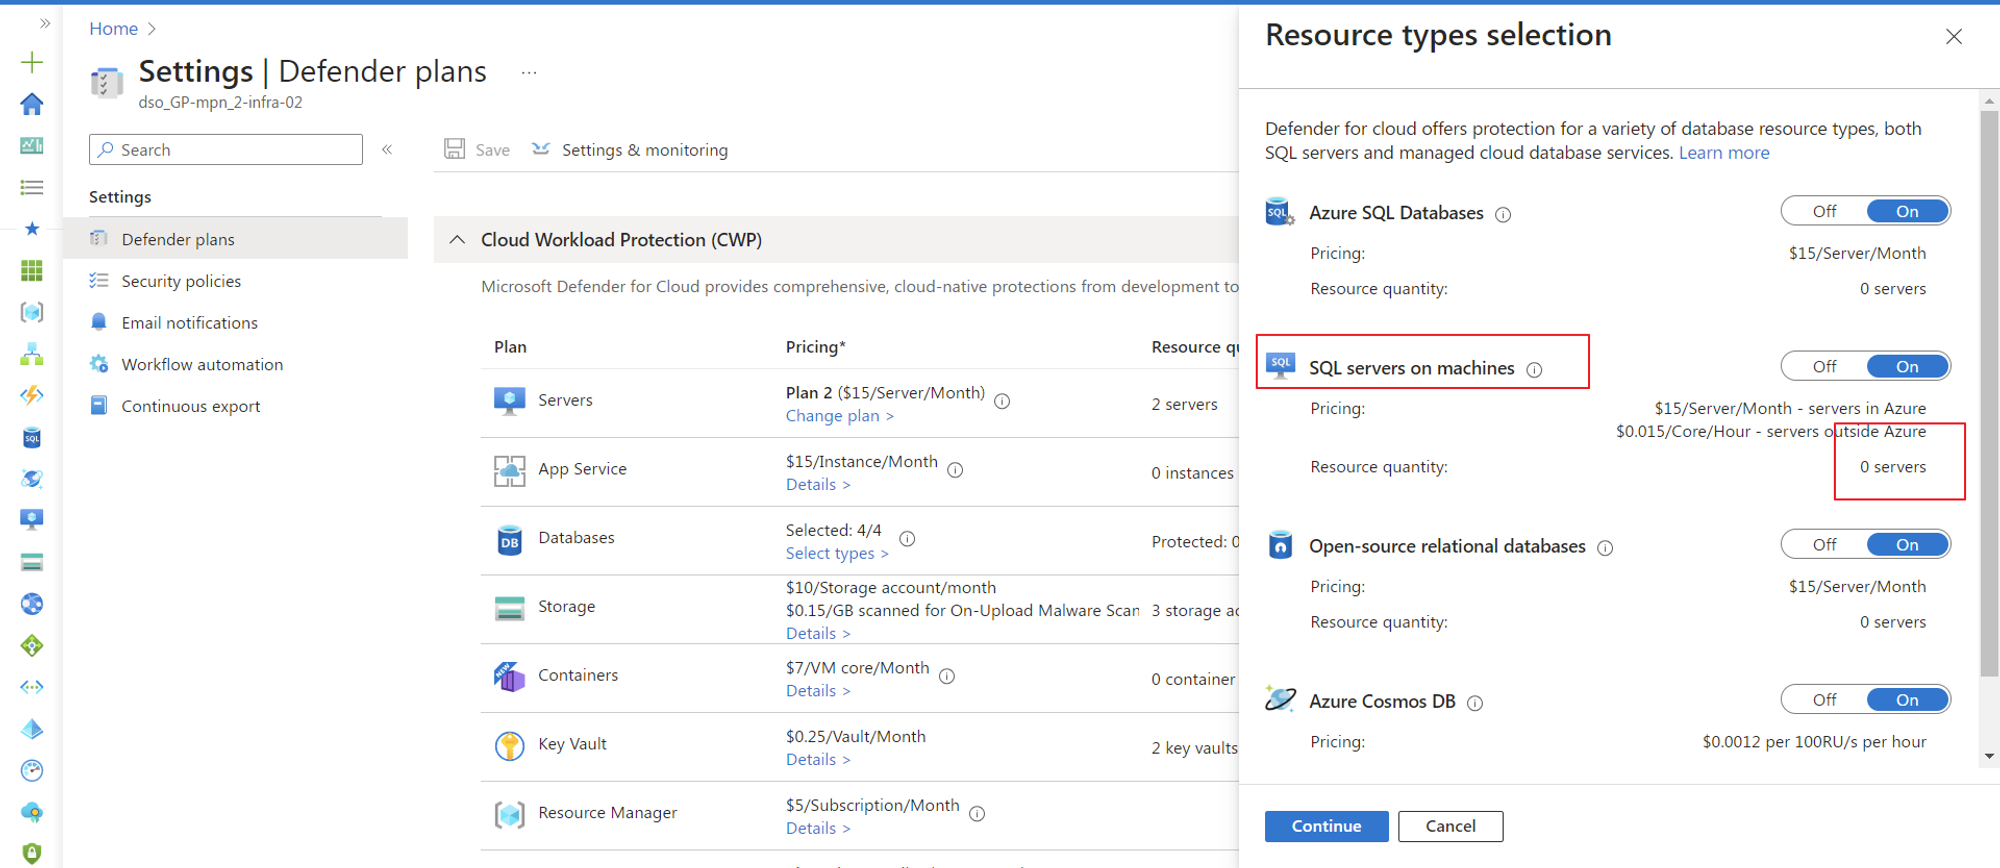The width and height of the screenshot is (2000, 868).
Task: Turn Open-source relational databases Off
Action: pos(1824,544)
